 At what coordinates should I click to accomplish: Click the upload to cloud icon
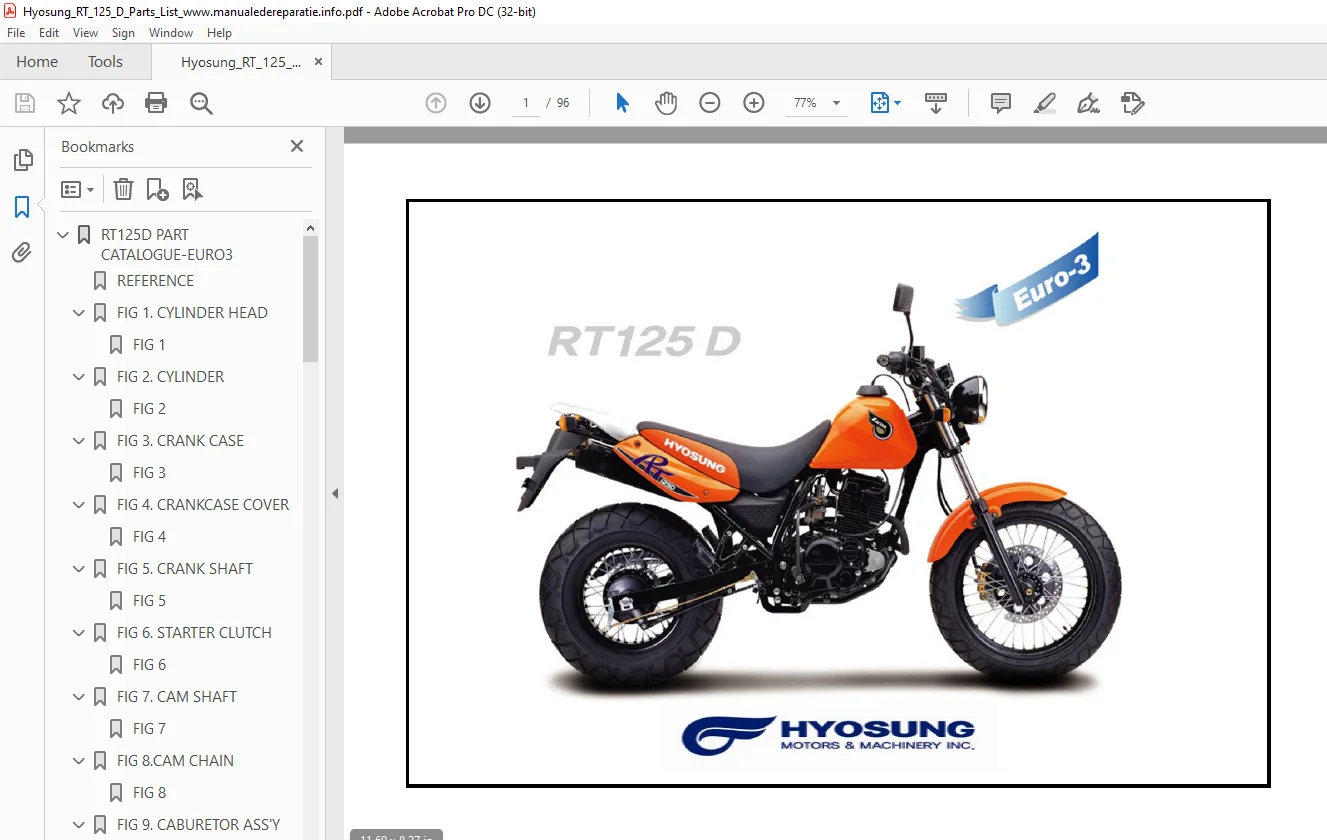113,103
